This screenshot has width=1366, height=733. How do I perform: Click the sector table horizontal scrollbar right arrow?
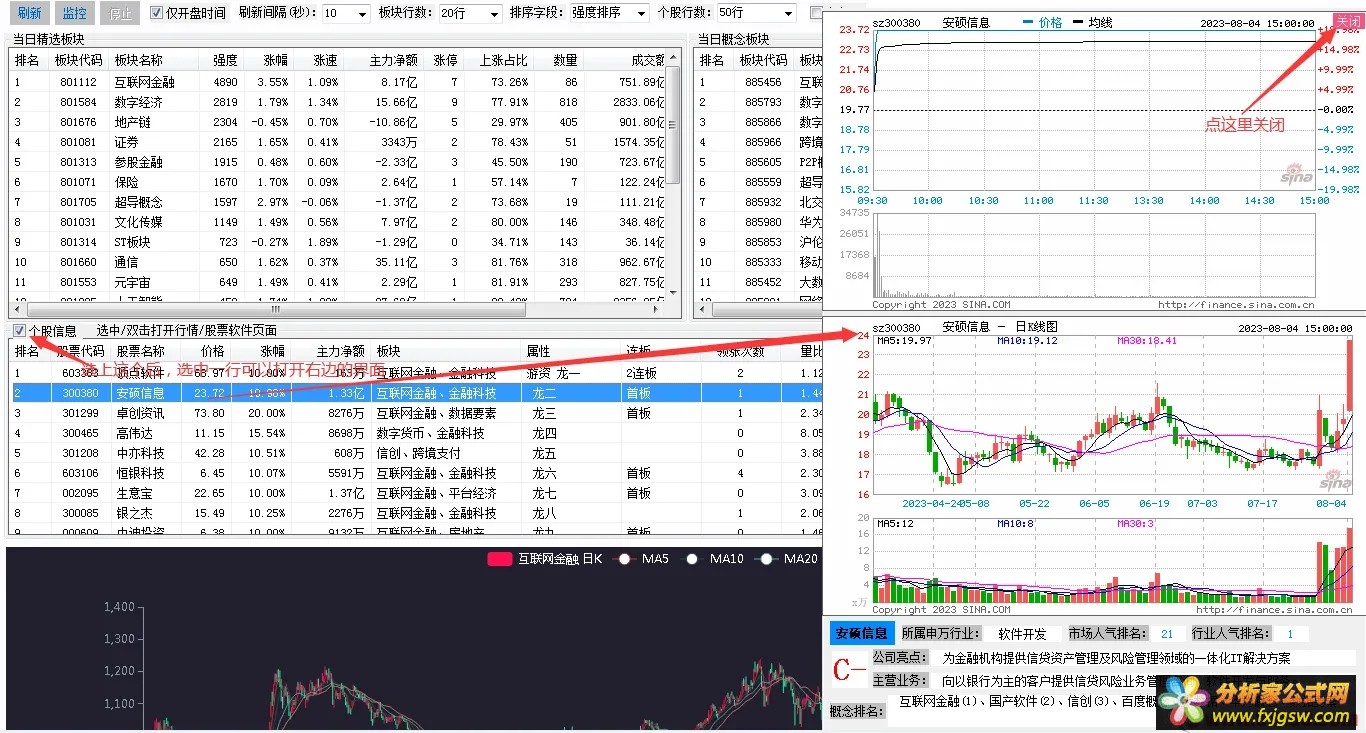click(x=656, y=309)
